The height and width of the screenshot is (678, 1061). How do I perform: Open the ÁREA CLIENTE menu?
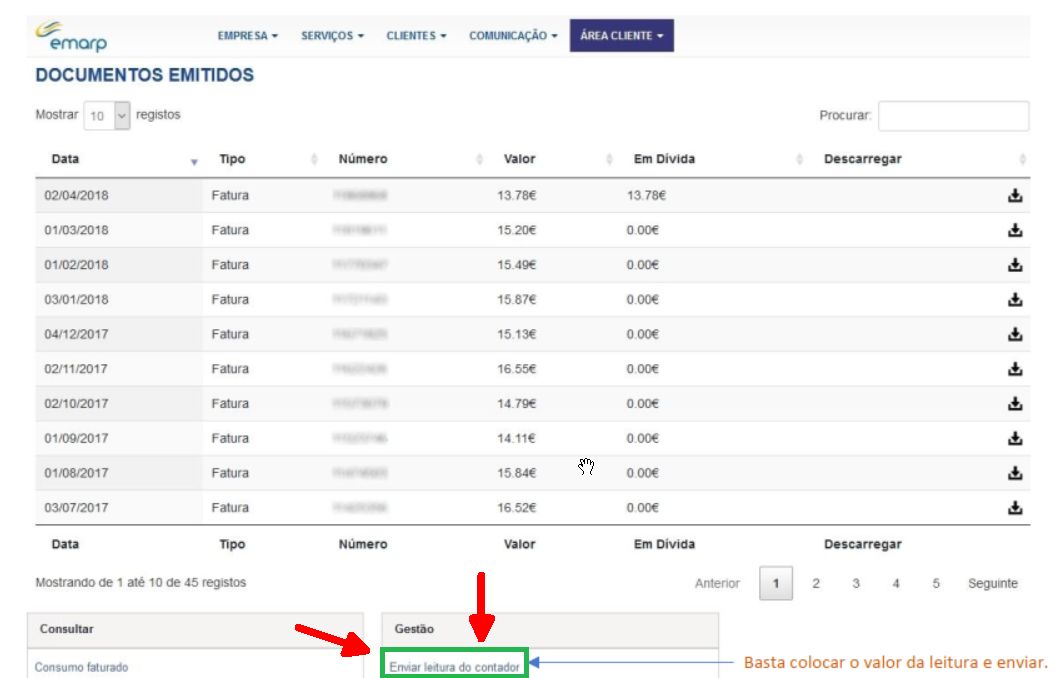[x=621, y=36]
